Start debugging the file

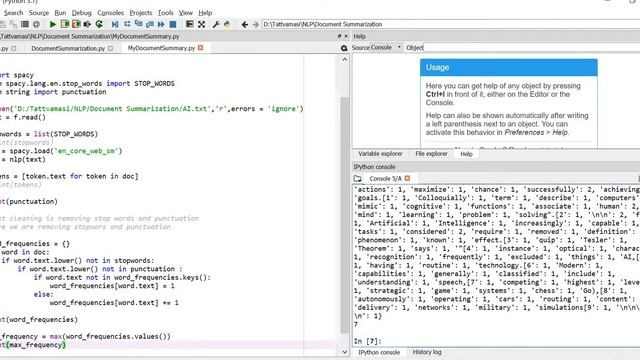point(115,24)
